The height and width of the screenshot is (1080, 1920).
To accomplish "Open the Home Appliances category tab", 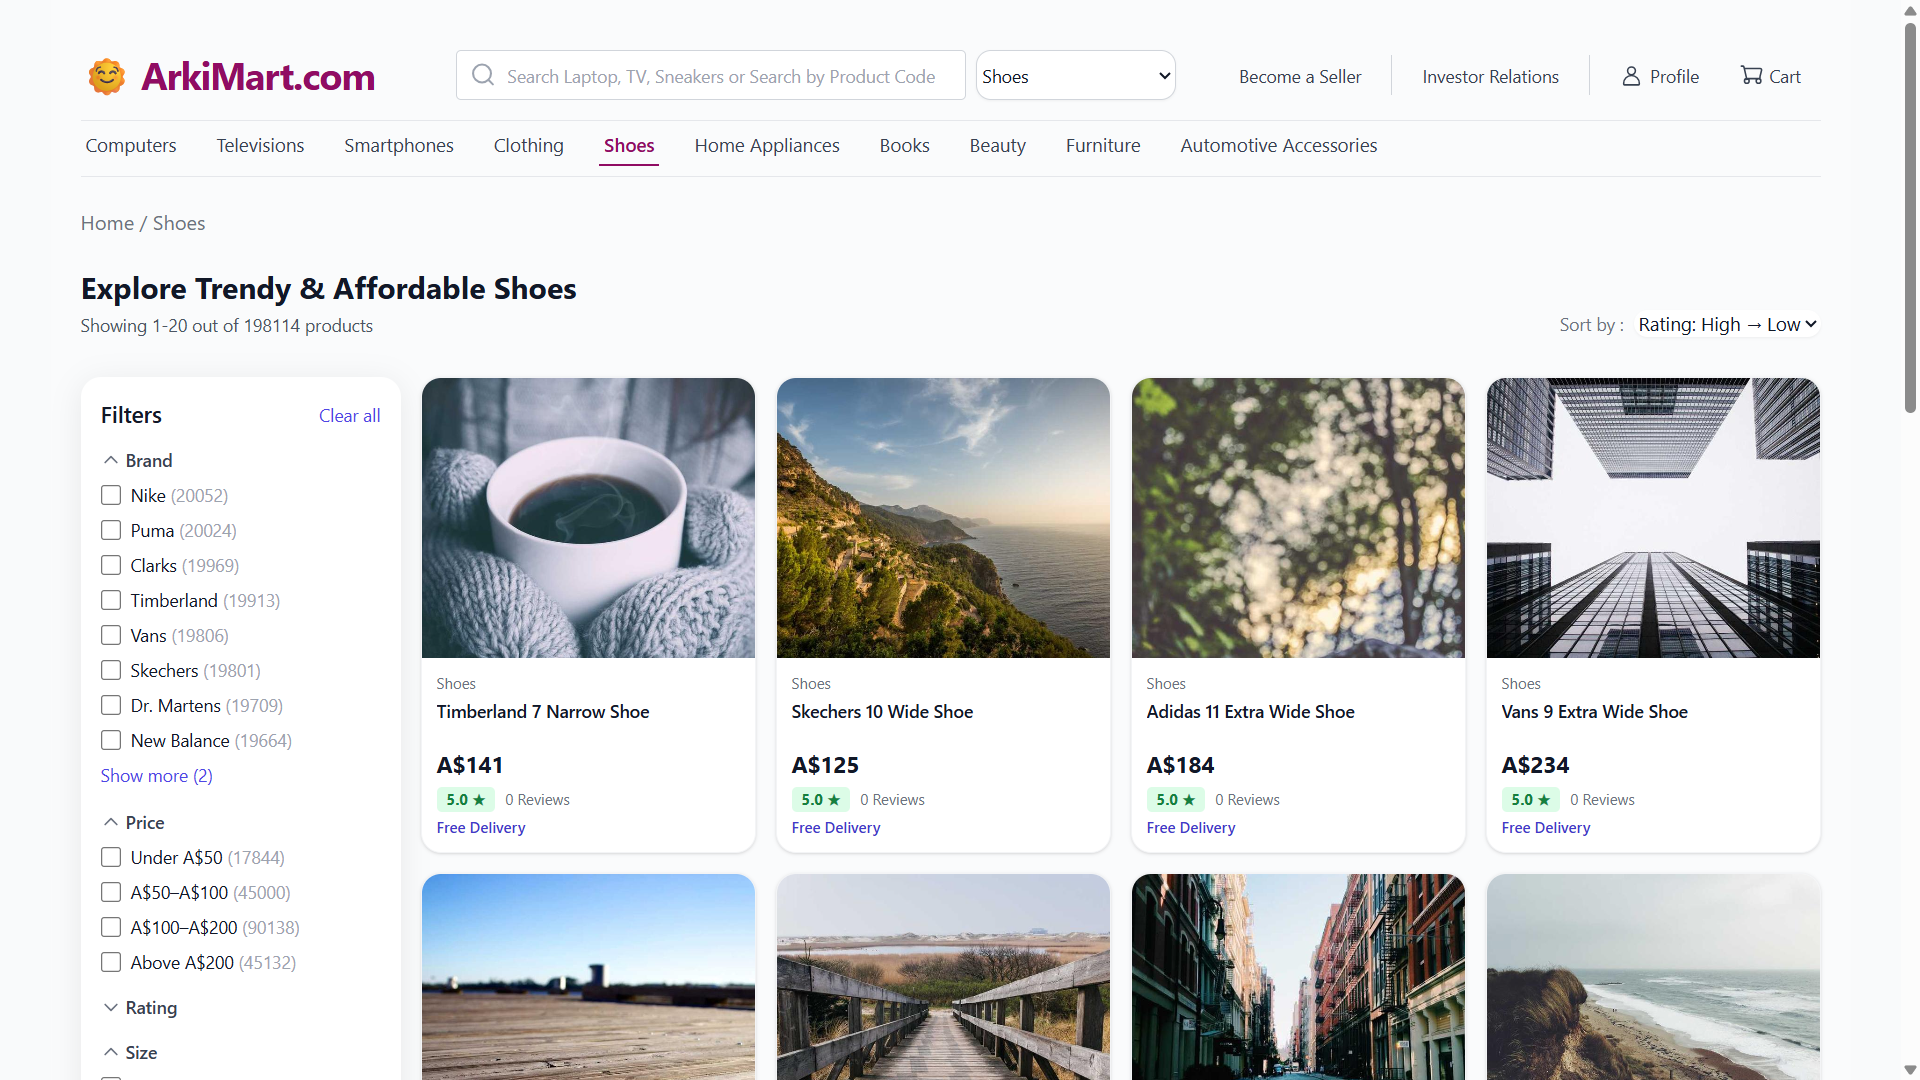I will click(x=767, y=146).
